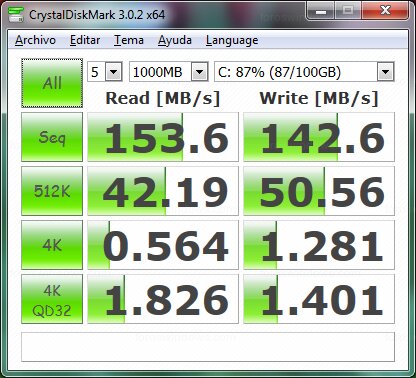
Task: Click the 4K write result 1.281
Action: [319, 245]
